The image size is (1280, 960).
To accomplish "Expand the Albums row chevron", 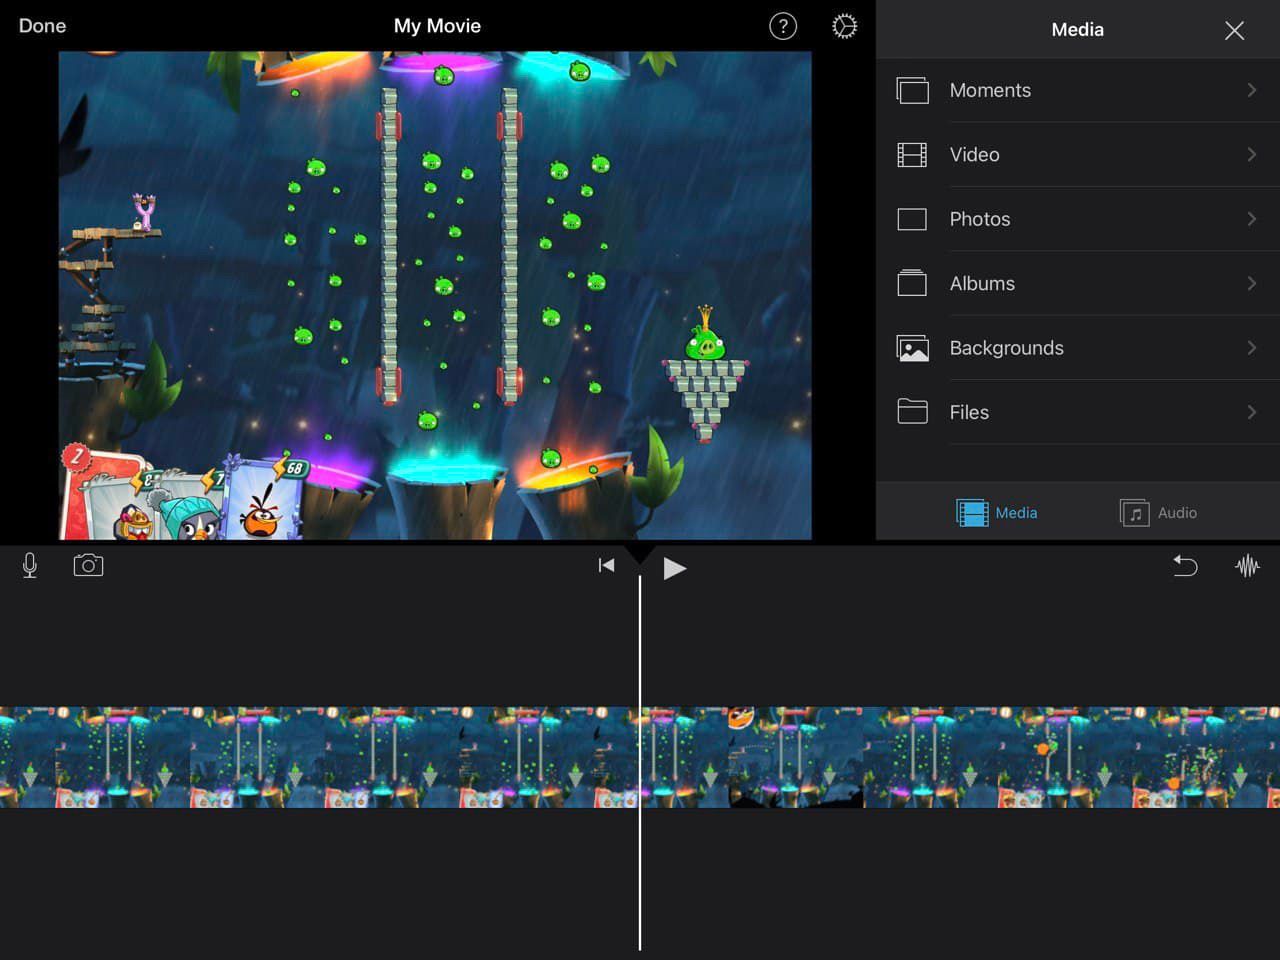I will (1251, 283).
